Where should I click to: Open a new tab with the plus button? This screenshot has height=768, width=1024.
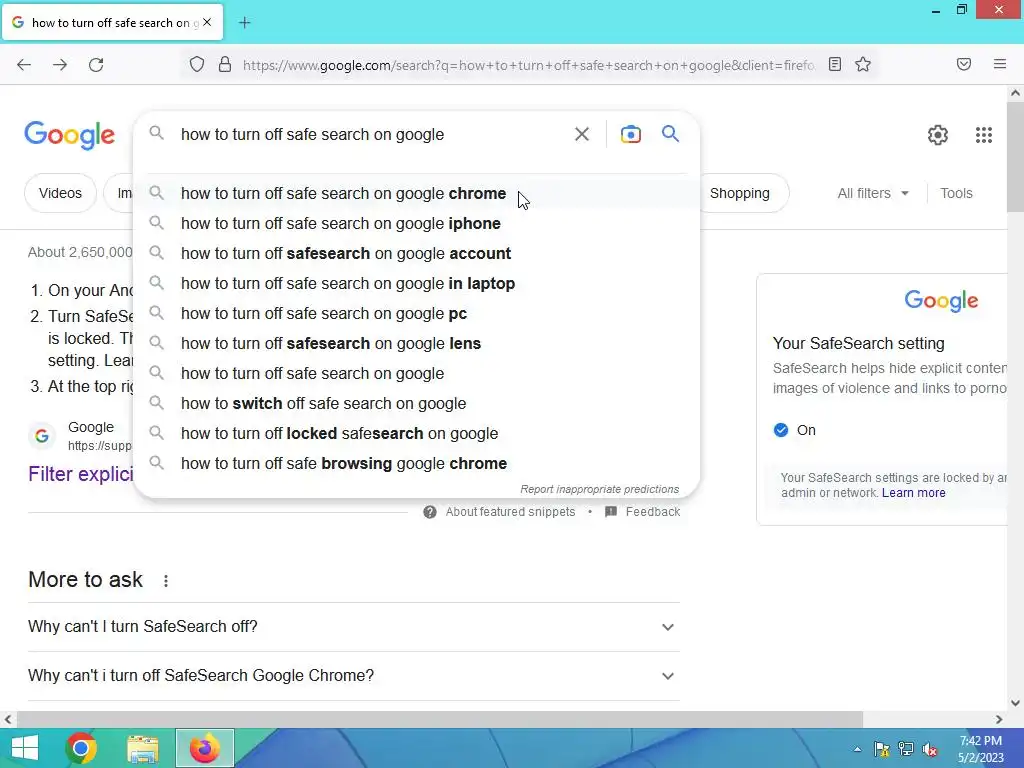coord(245,23)
